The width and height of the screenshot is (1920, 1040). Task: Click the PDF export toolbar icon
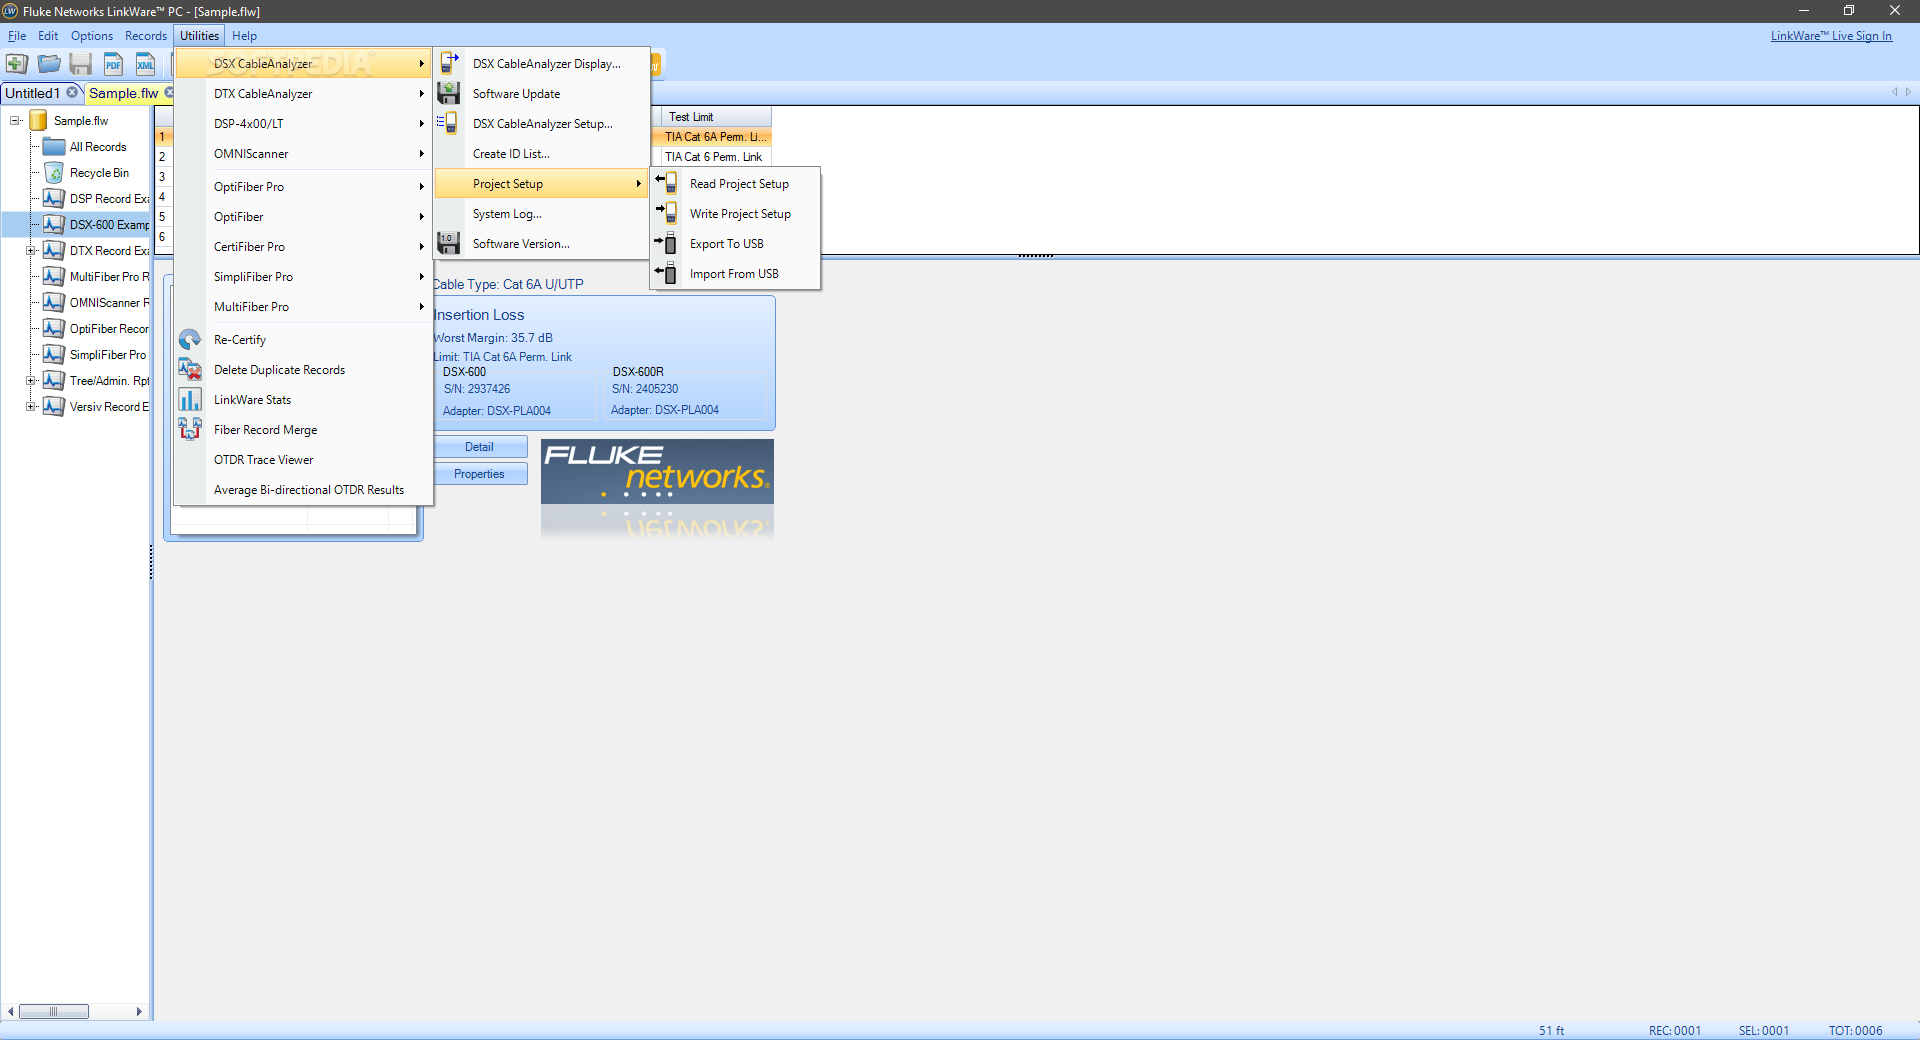113,64
